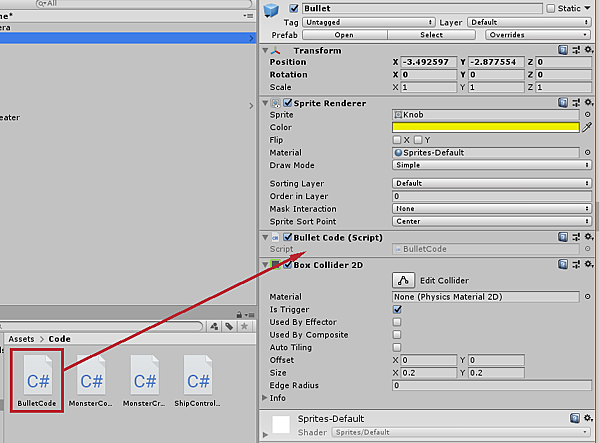Click the Position X value field
The width and height of the screenshot is (600, 443).
(x=429, y=62)
